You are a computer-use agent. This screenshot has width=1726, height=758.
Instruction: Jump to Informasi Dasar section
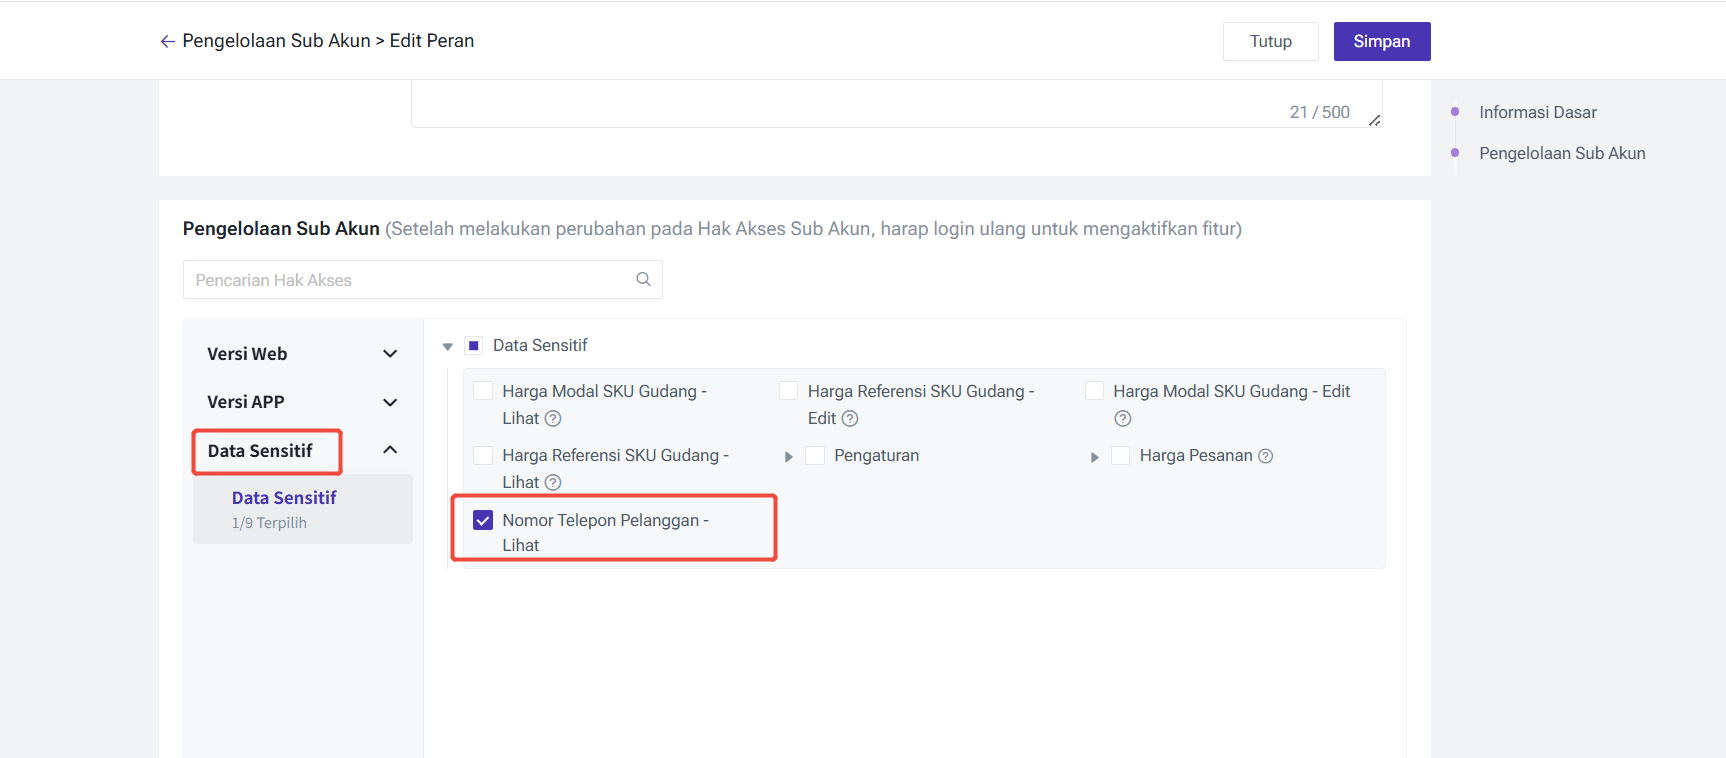(x=1537, y=112)
